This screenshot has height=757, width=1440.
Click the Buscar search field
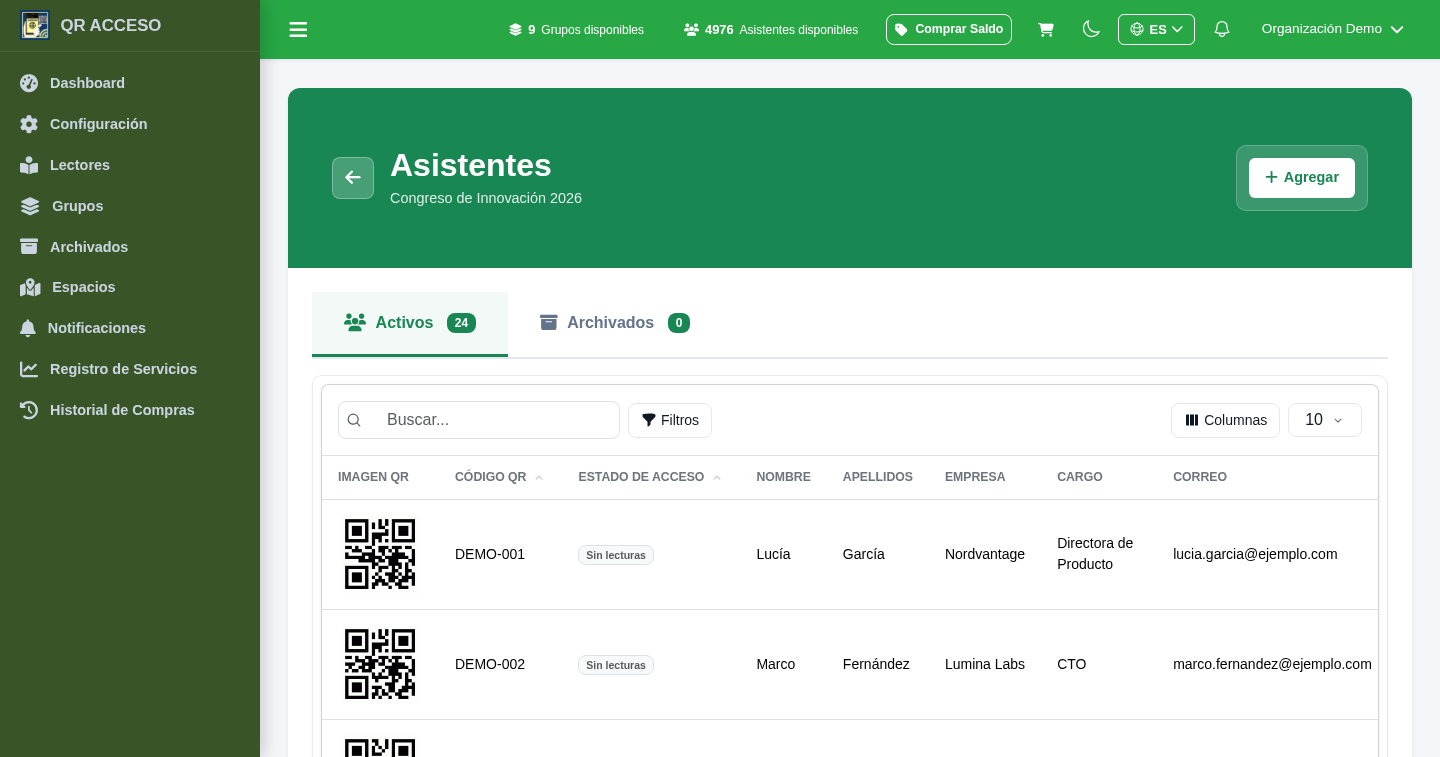pos(479,420)
